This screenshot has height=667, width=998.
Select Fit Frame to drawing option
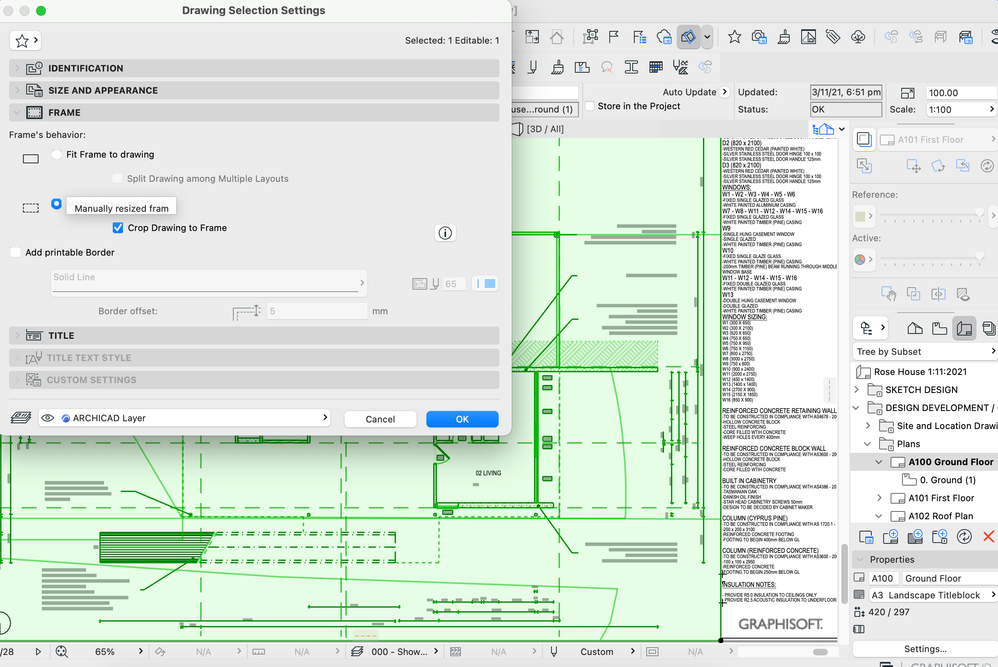[x=56, y=155]
